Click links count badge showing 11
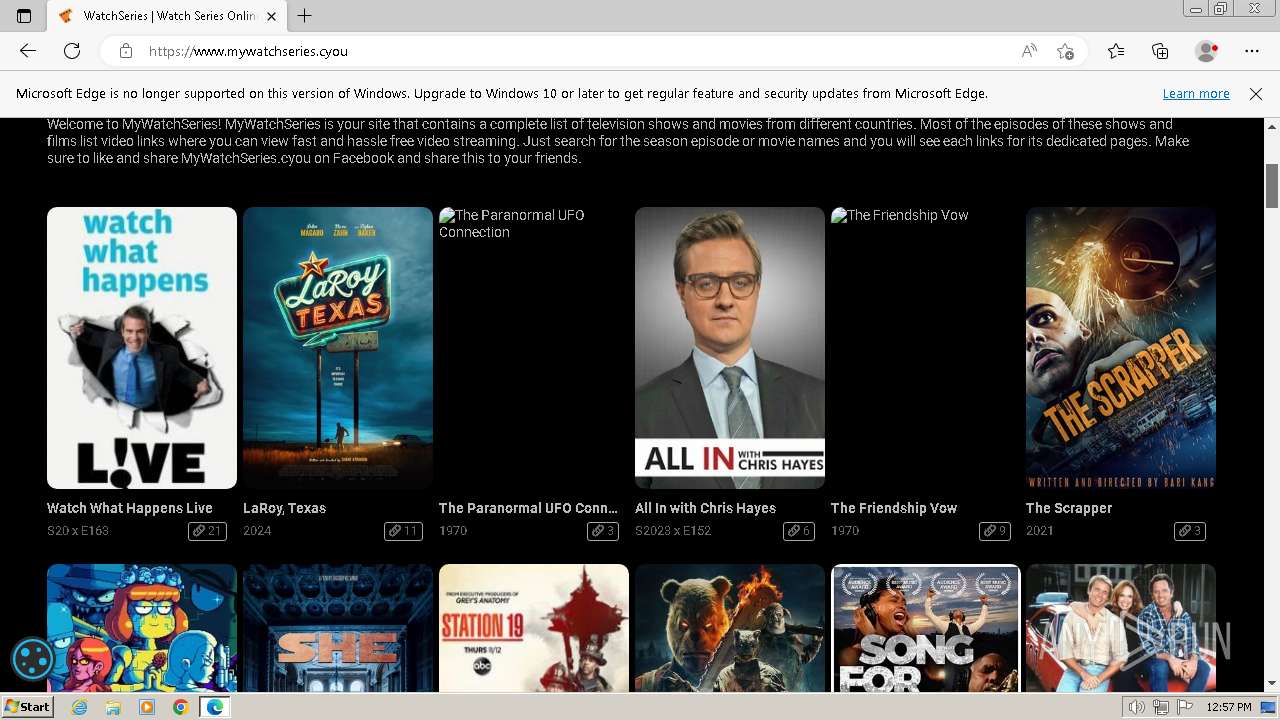 click(403, 531)
